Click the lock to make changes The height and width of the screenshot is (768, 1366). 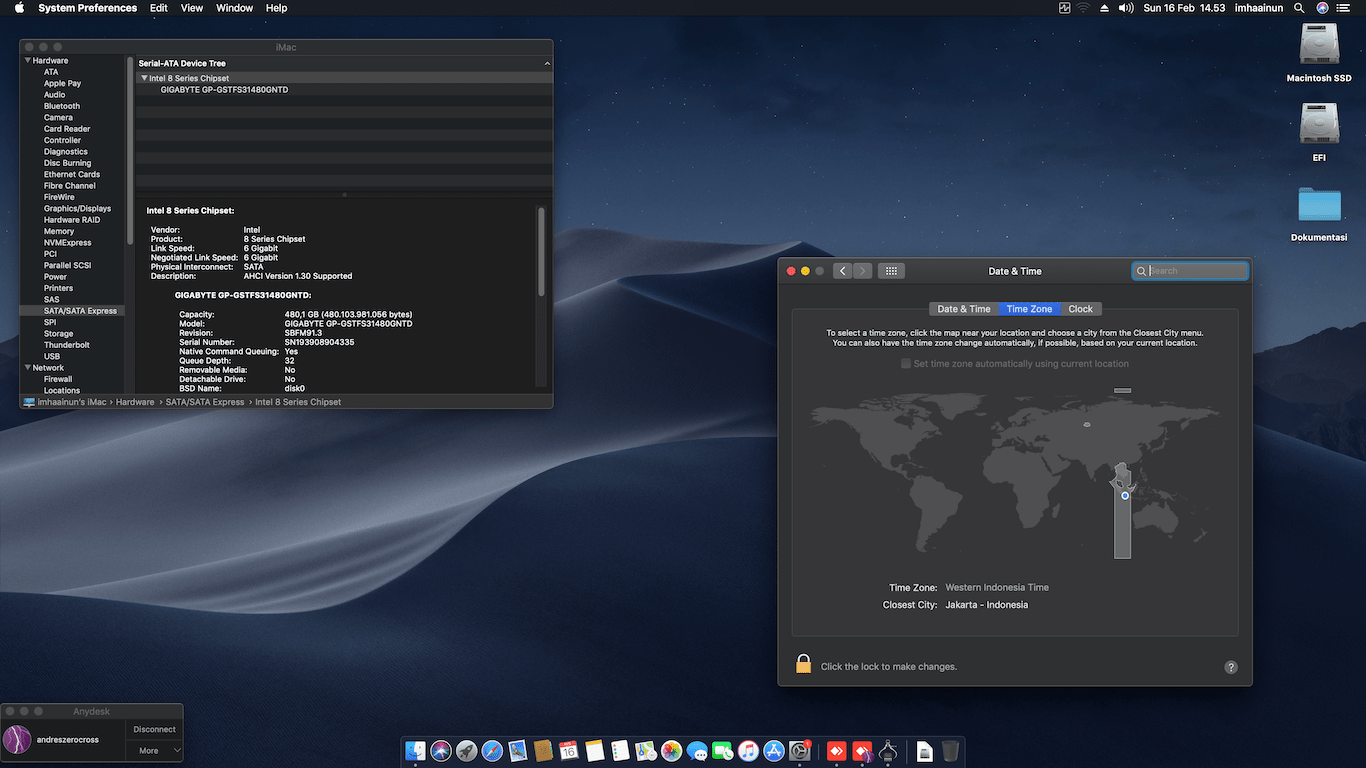pyautogui.click(x=803, y=664)
